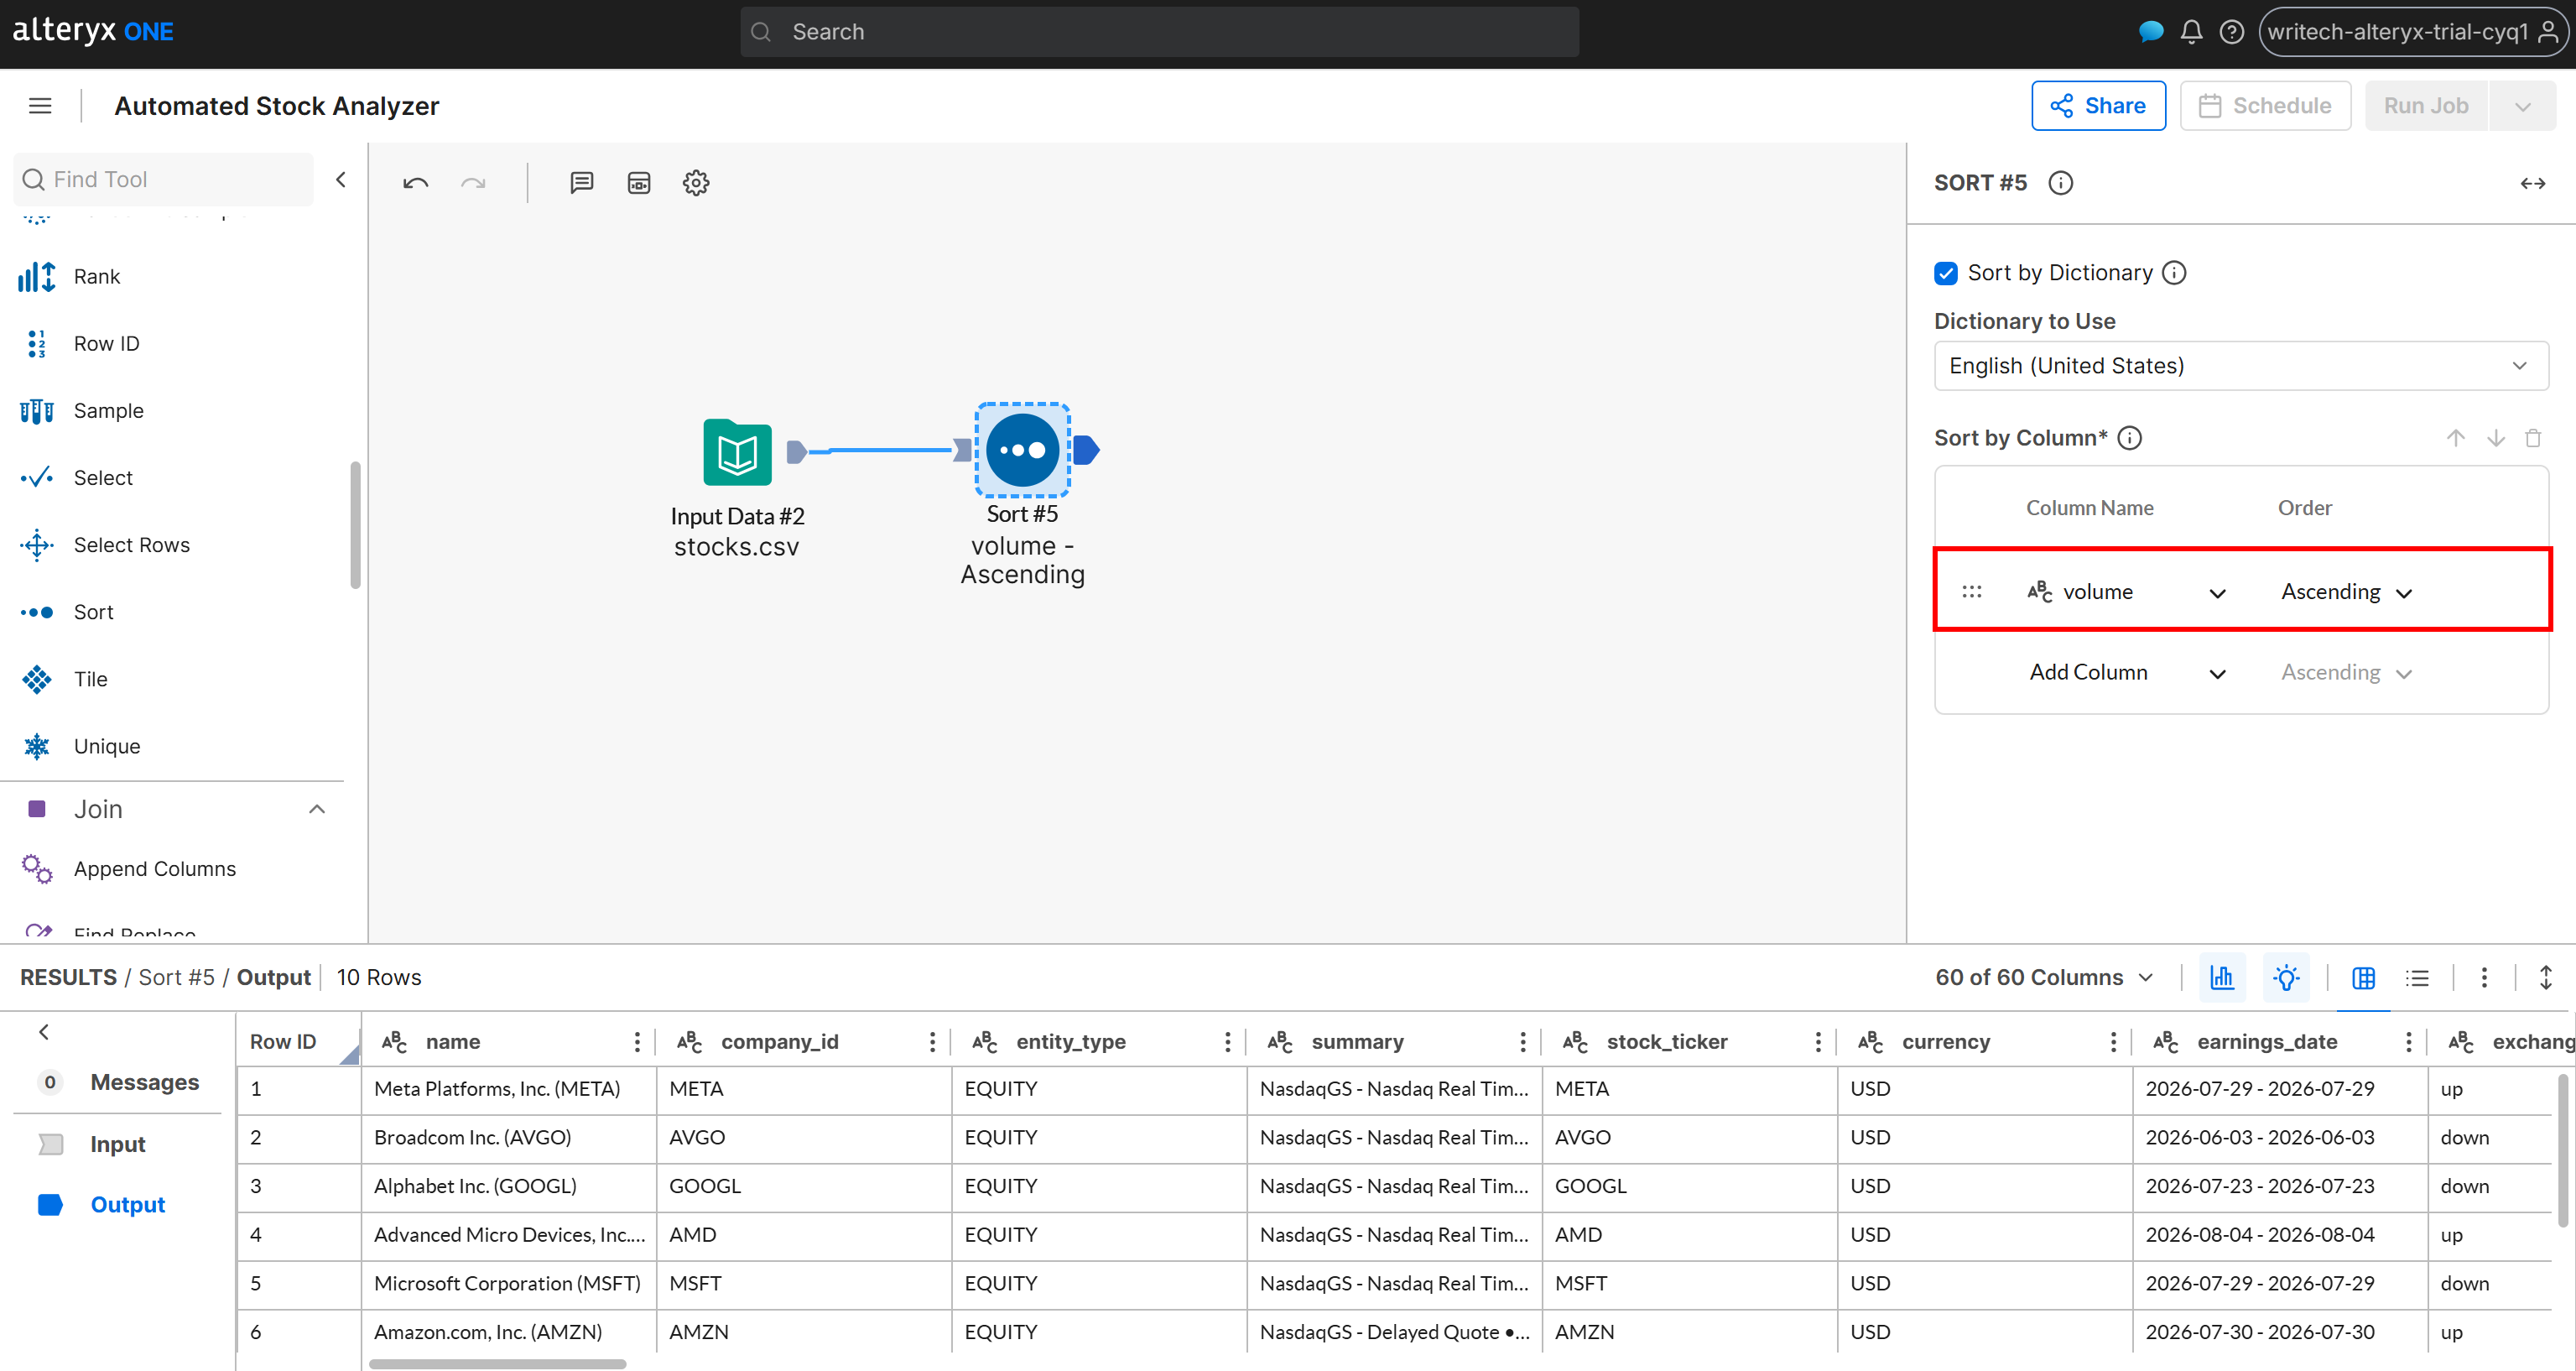Open the name column options menu
2576x1371 pixels.
(x=637, y=1042)
